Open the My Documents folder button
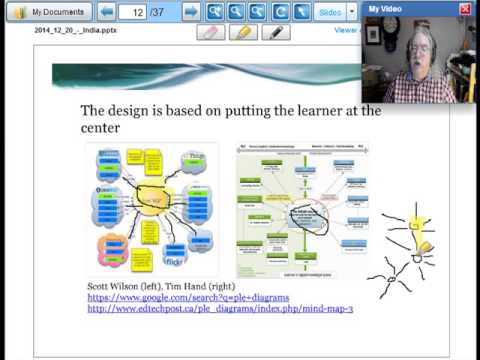Image resolution: width=480 pixels, height=360 pixels. pos(49,12)
